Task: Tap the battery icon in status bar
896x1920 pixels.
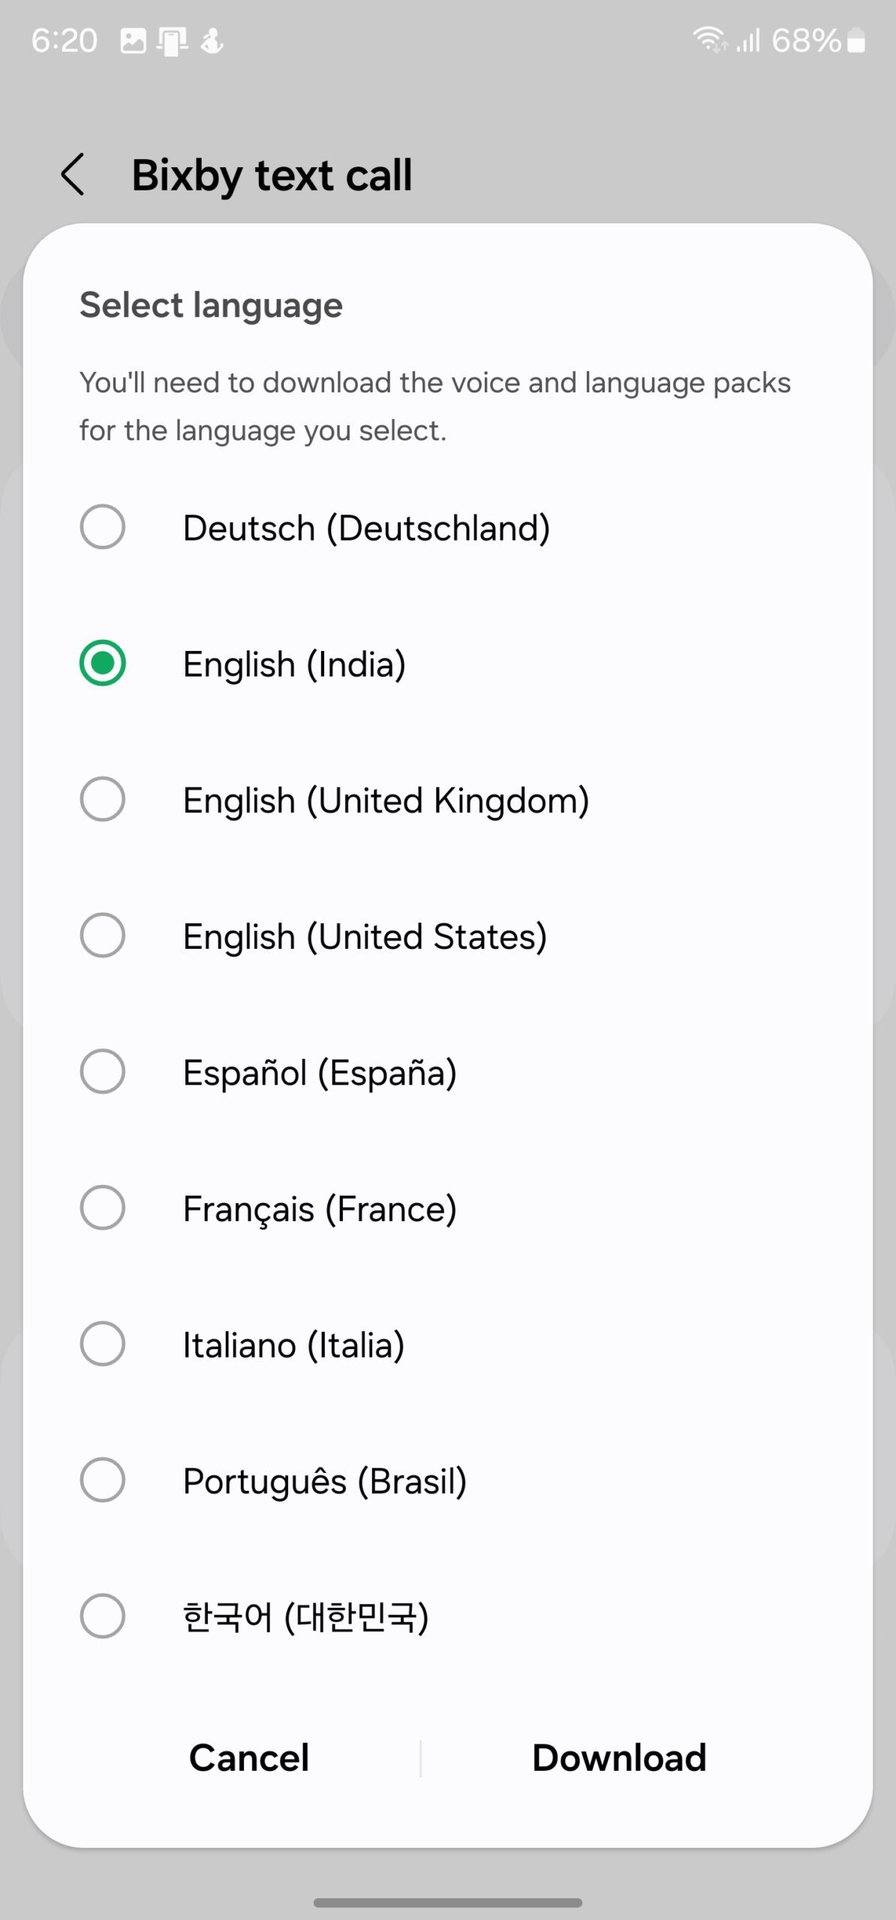Action: coord(856,40)
